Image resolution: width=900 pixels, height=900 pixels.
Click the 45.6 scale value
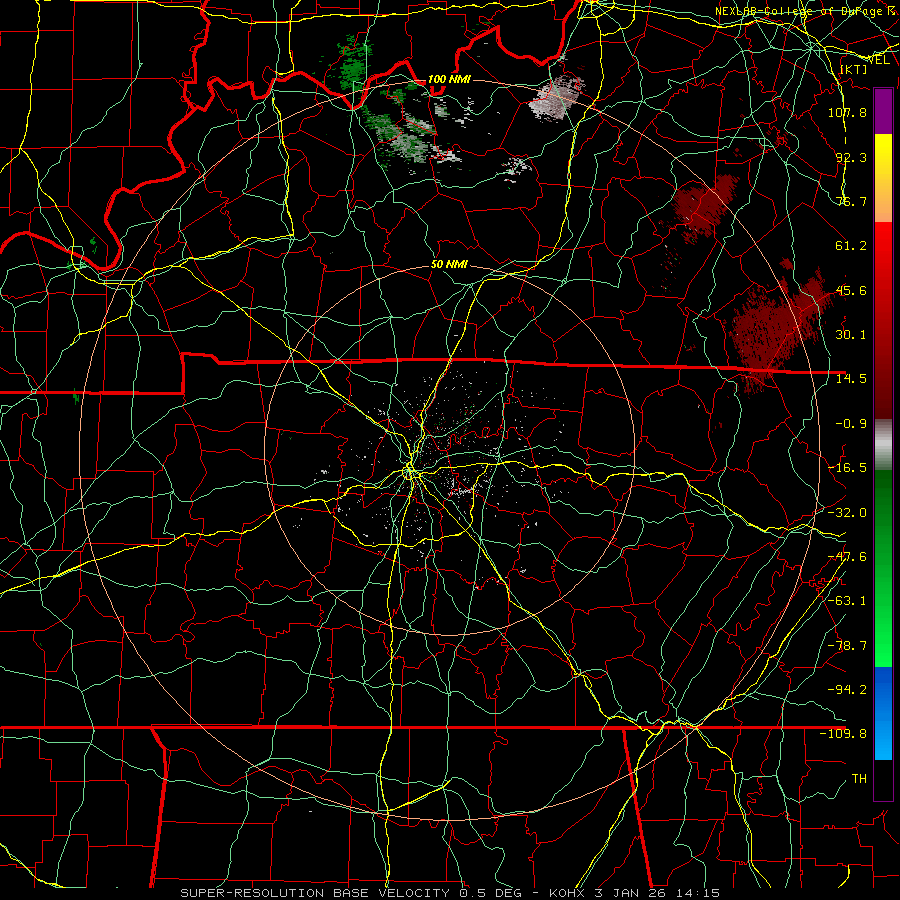[851, 290]
